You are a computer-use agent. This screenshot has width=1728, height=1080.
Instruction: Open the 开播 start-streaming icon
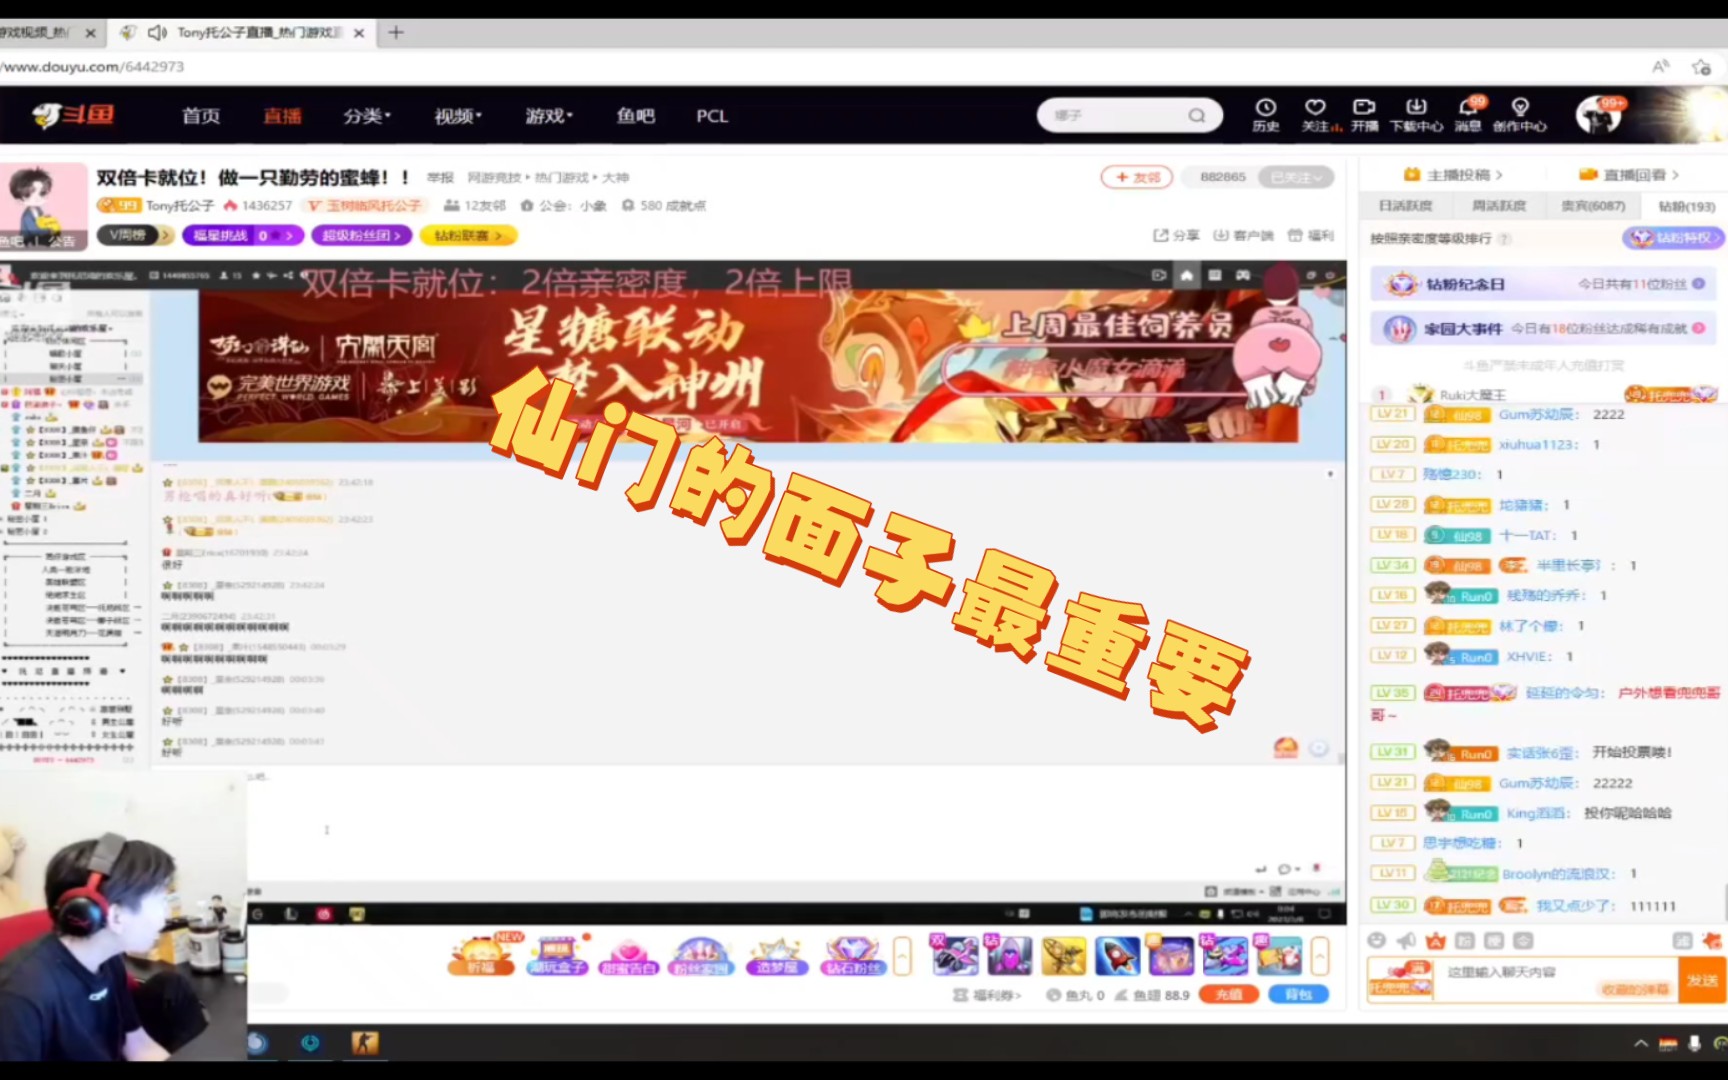point(1365,114)
